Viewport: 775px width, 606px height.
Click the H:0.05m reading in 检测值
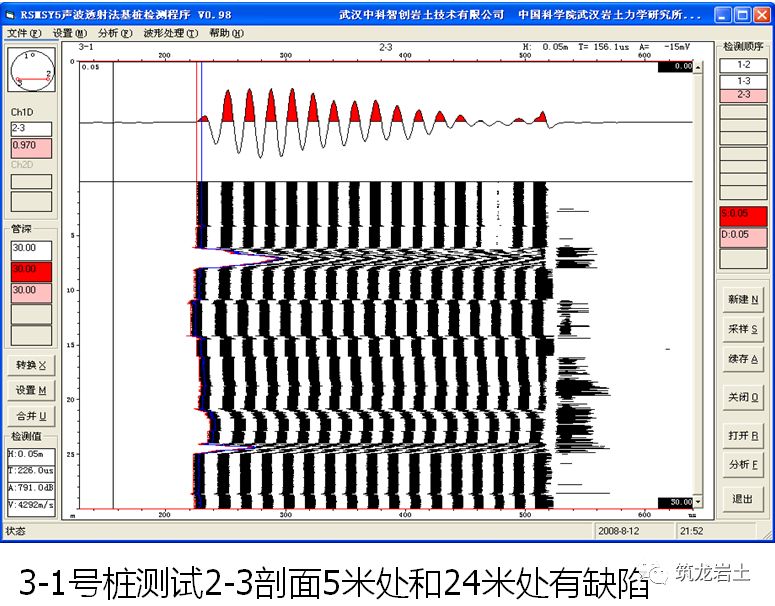[31, 454]
